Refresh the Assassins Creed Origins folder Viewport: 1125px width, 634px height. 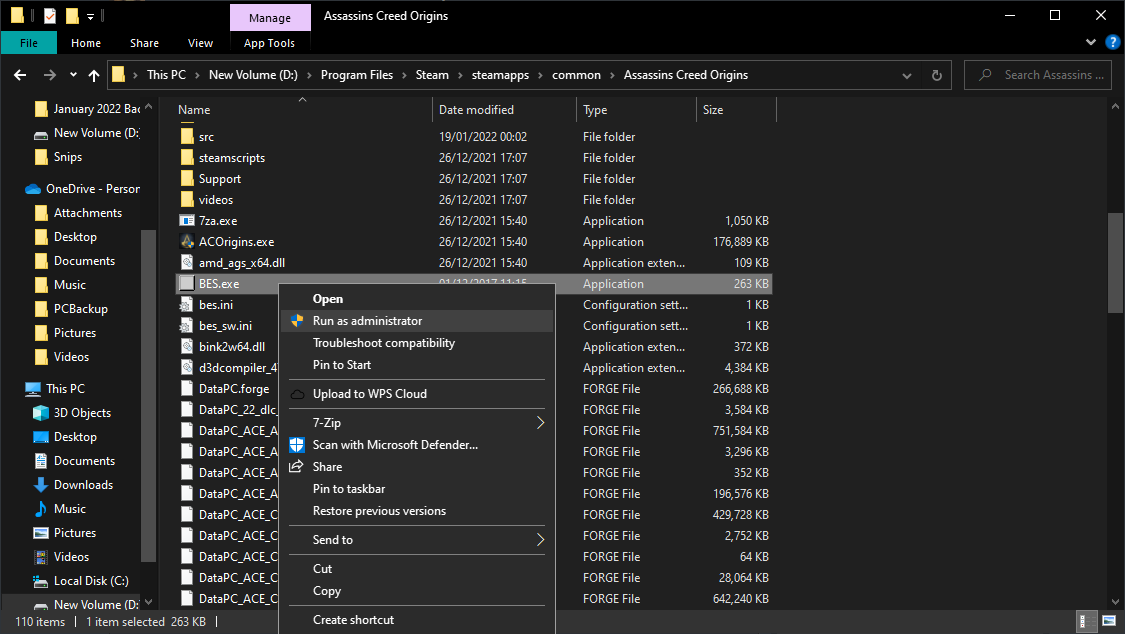click(936, 75)
